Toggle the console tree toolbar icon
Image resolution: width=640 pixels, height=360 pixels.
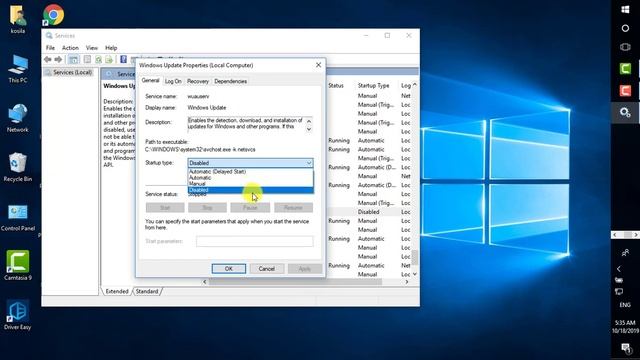(x=73, y=60)
